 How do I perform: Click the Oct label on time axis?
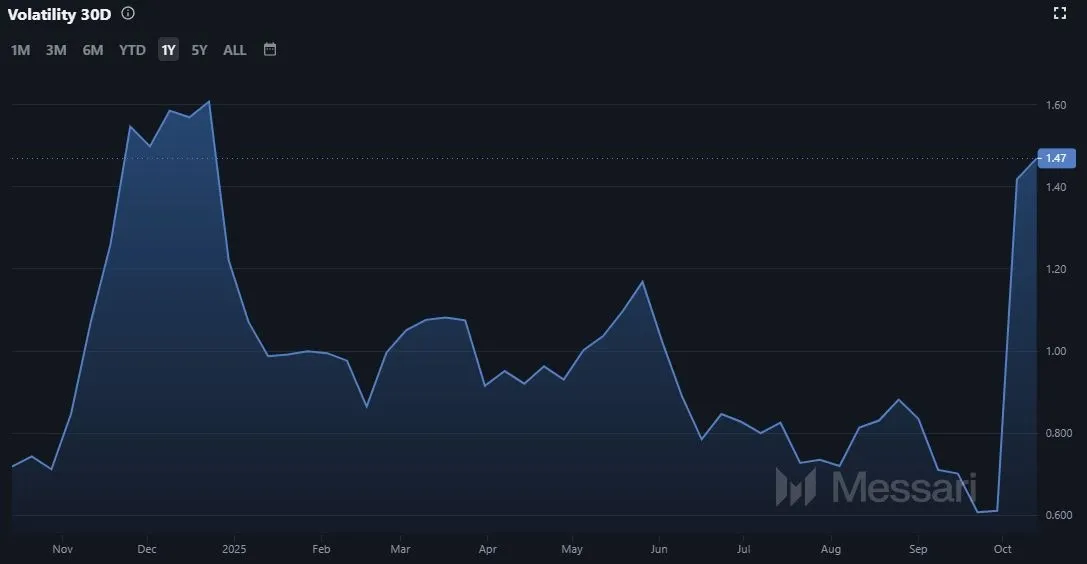coord(1003,549)
